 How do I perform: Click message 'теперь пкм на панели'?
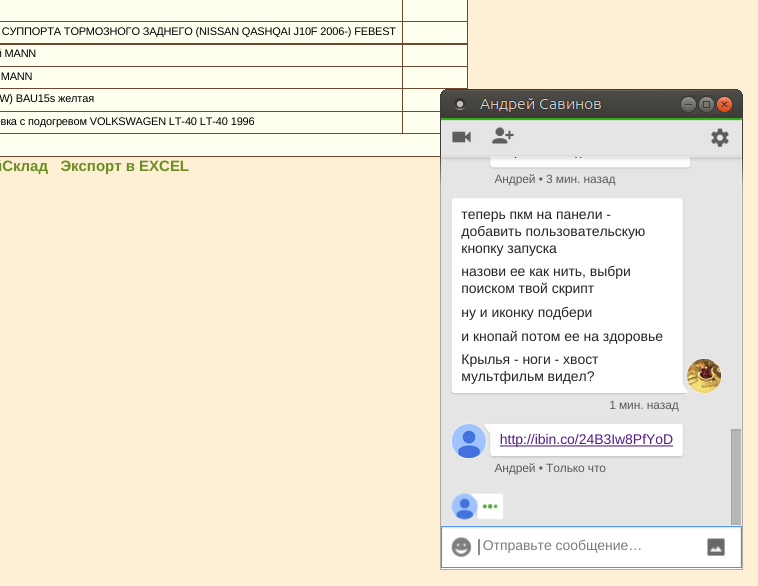(553, 232)
